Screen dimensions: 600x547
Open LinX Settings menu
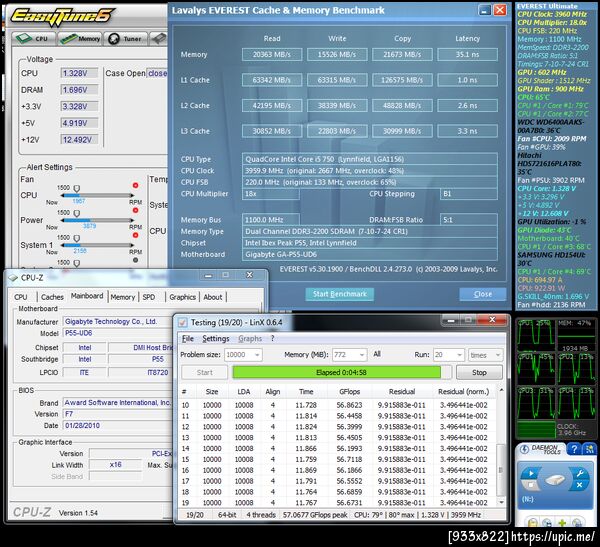pyautogui.click(x=215, y=338)
